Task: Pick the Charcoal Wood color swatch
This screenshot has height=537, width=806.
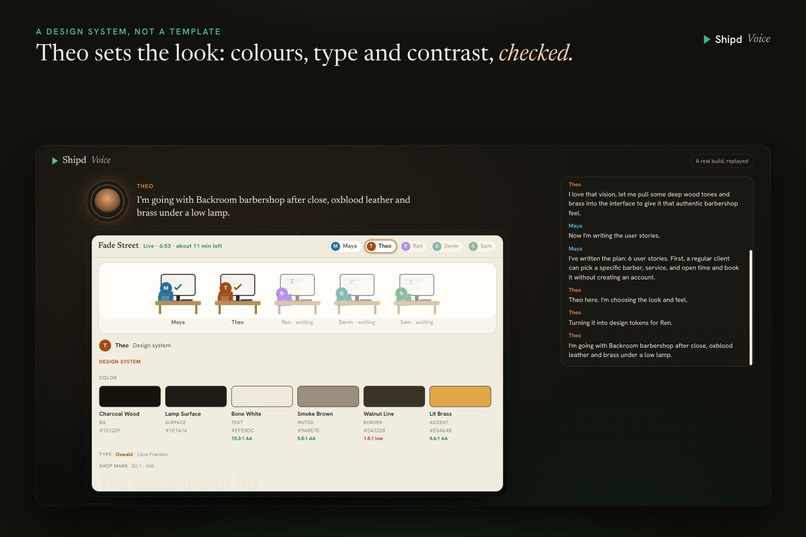Action: pos(130,396)
